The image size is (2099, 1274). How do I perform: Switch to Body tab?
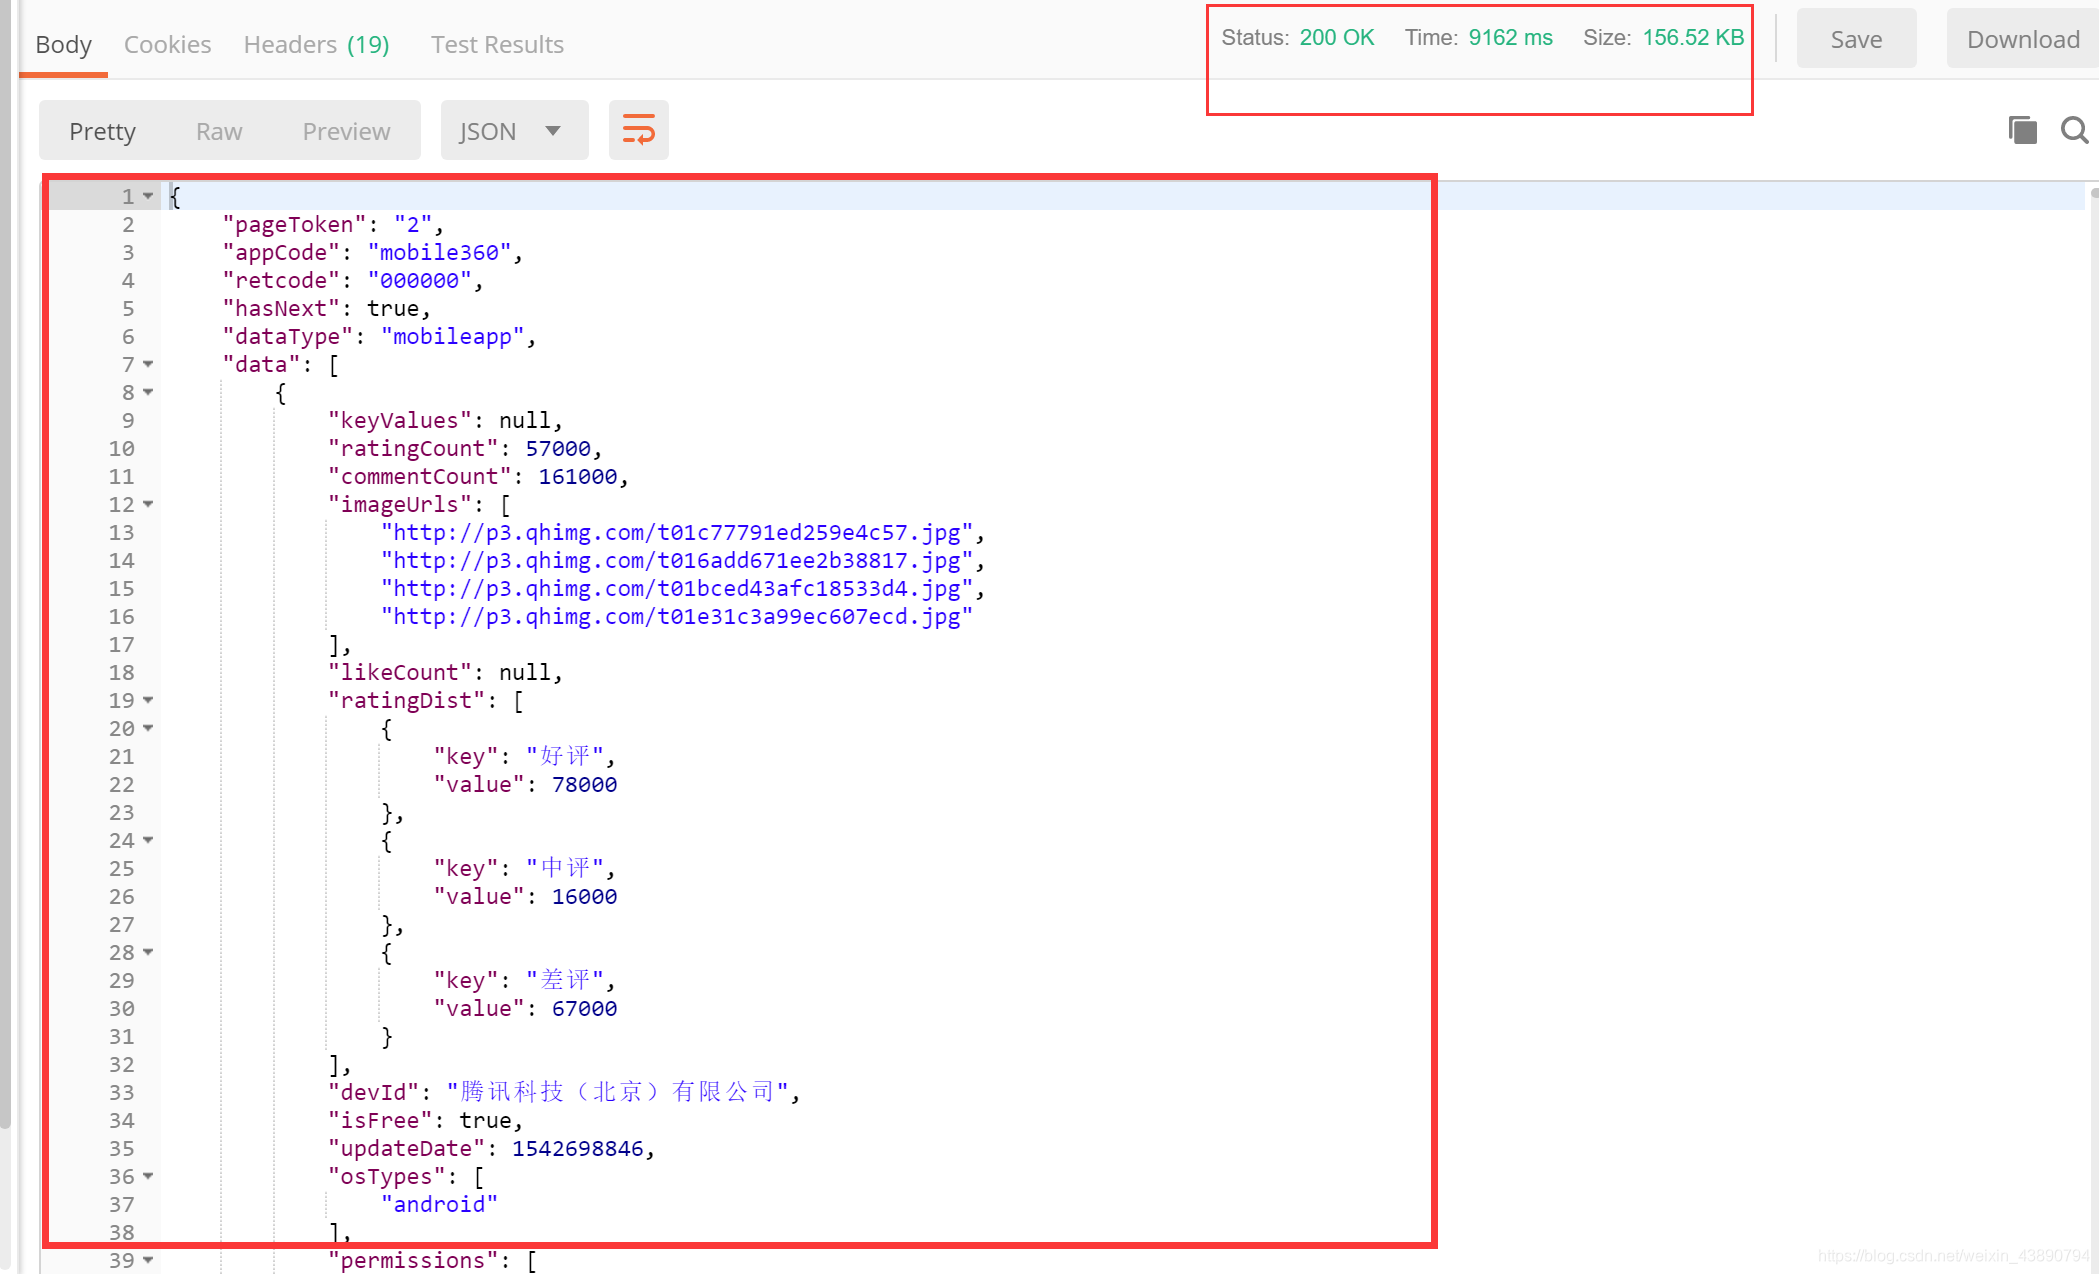(63, 44)
